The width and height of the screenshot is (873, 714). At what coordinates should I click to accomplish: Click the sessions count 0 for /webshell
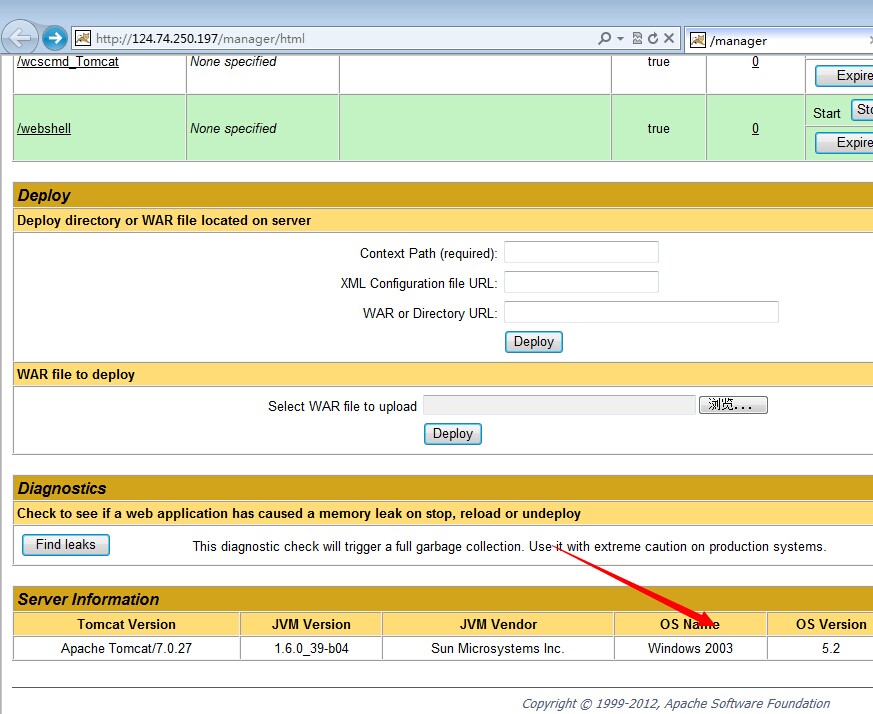[x=755, y=128]
